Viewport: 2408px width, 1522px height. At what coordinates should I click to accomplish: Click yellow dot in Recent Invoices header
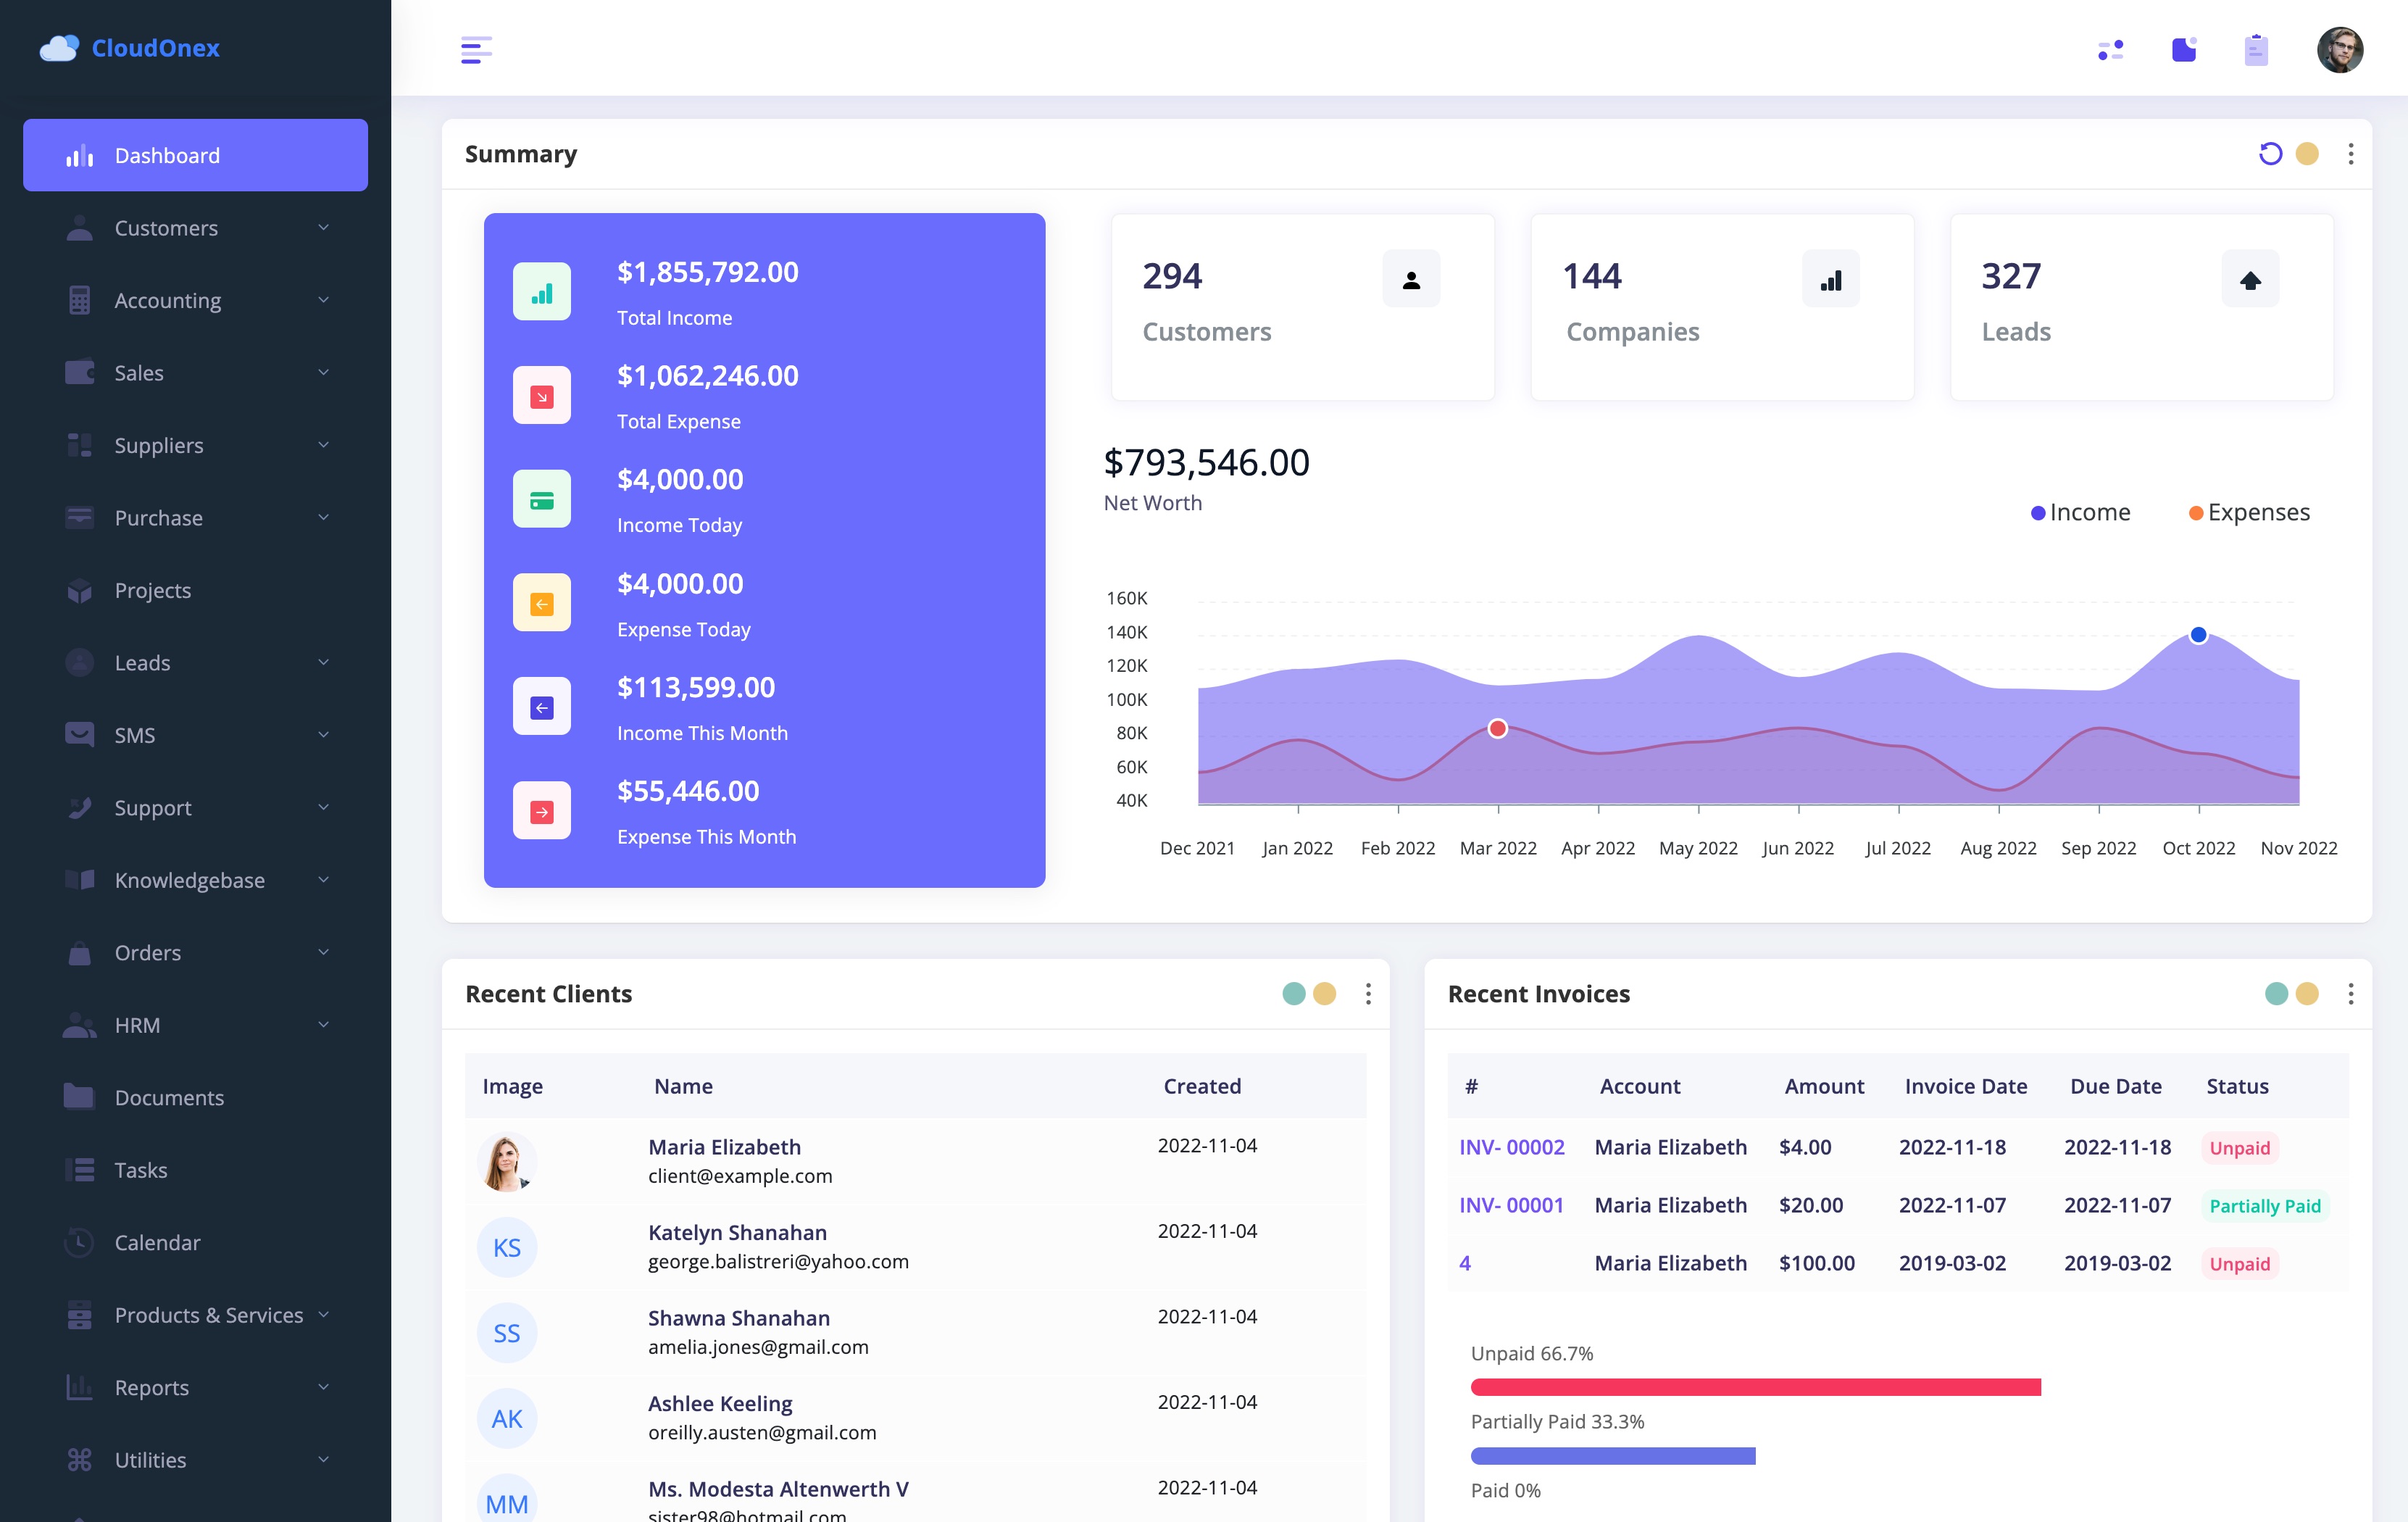click(x=2307, y=993)
